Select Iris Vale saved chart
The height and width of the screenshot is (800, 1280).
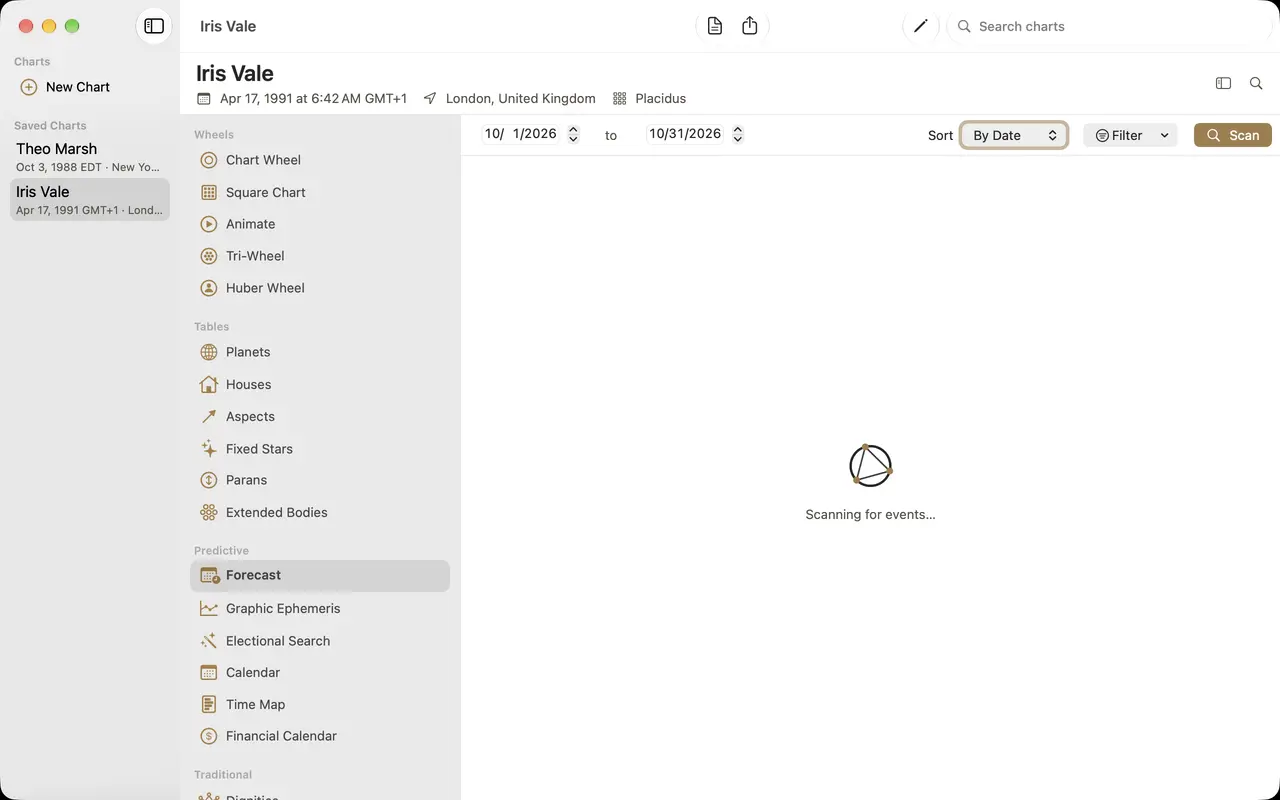(x=90, y=199)
